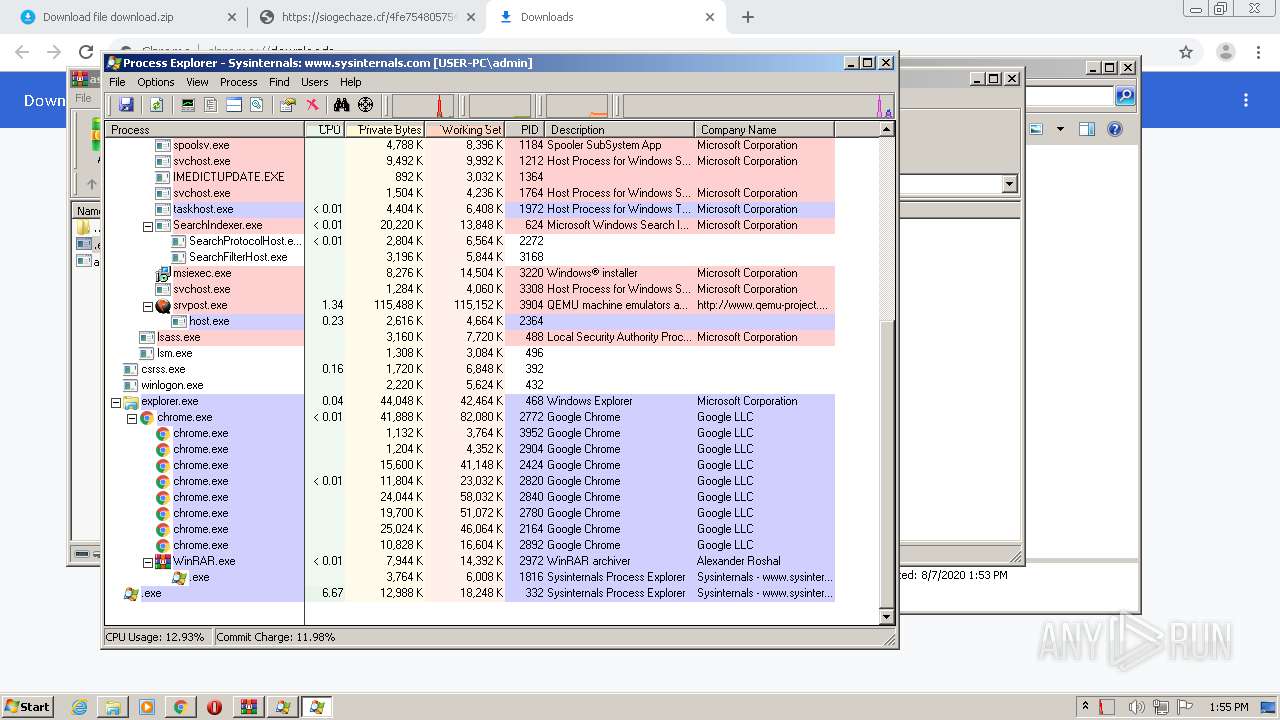This screenshot has height=720, width=1280.
Task: Collapse the chrome.exe parent tree node
Action: coord(131,418)
